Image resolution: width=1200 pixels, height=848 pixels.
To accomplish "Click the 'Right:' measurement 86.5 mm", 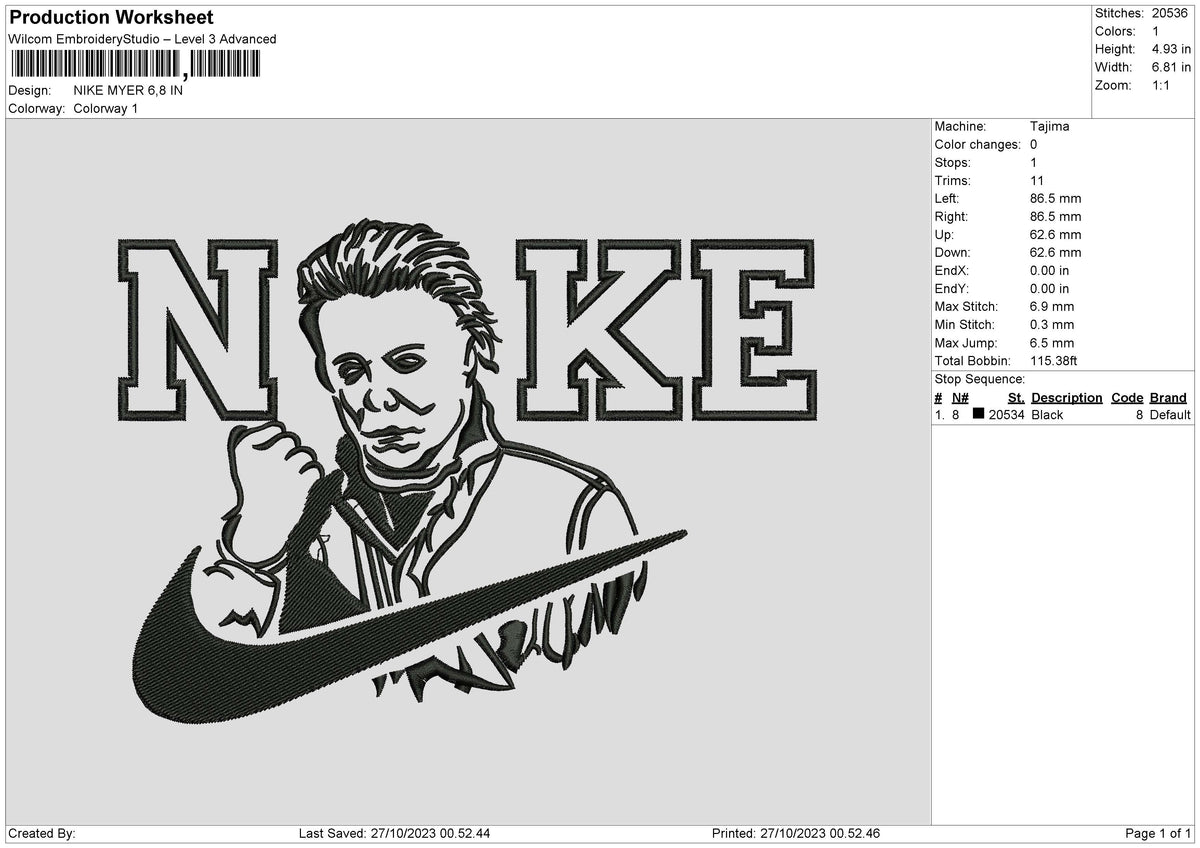I will (x=1055, y=217).
